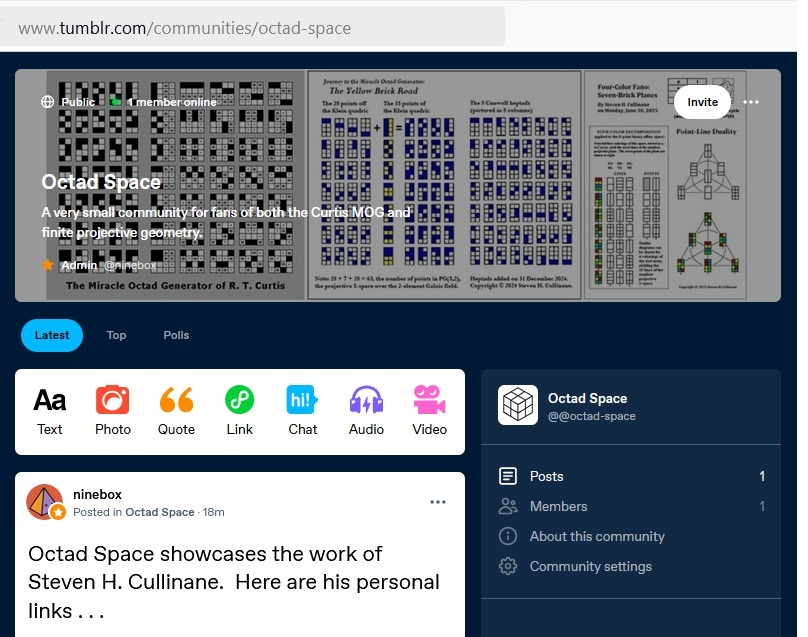
Task: Create a new Text post
Action: [49, 411]
